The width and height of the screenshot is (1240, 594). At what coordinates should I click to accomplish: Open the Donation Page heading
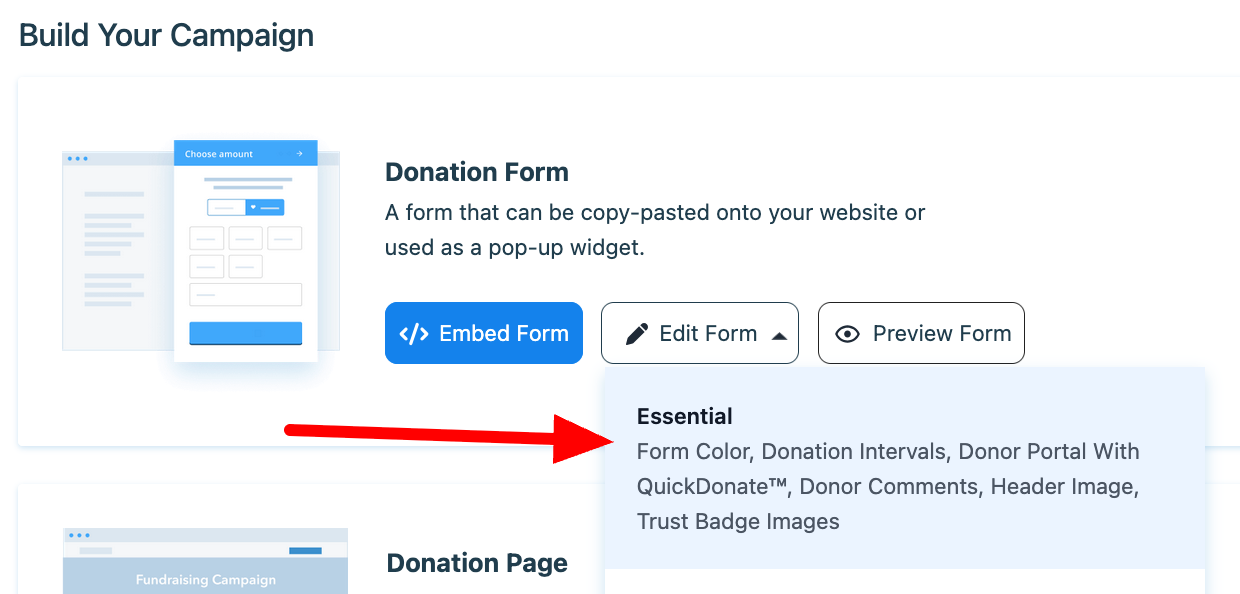(x=477, y=563)
